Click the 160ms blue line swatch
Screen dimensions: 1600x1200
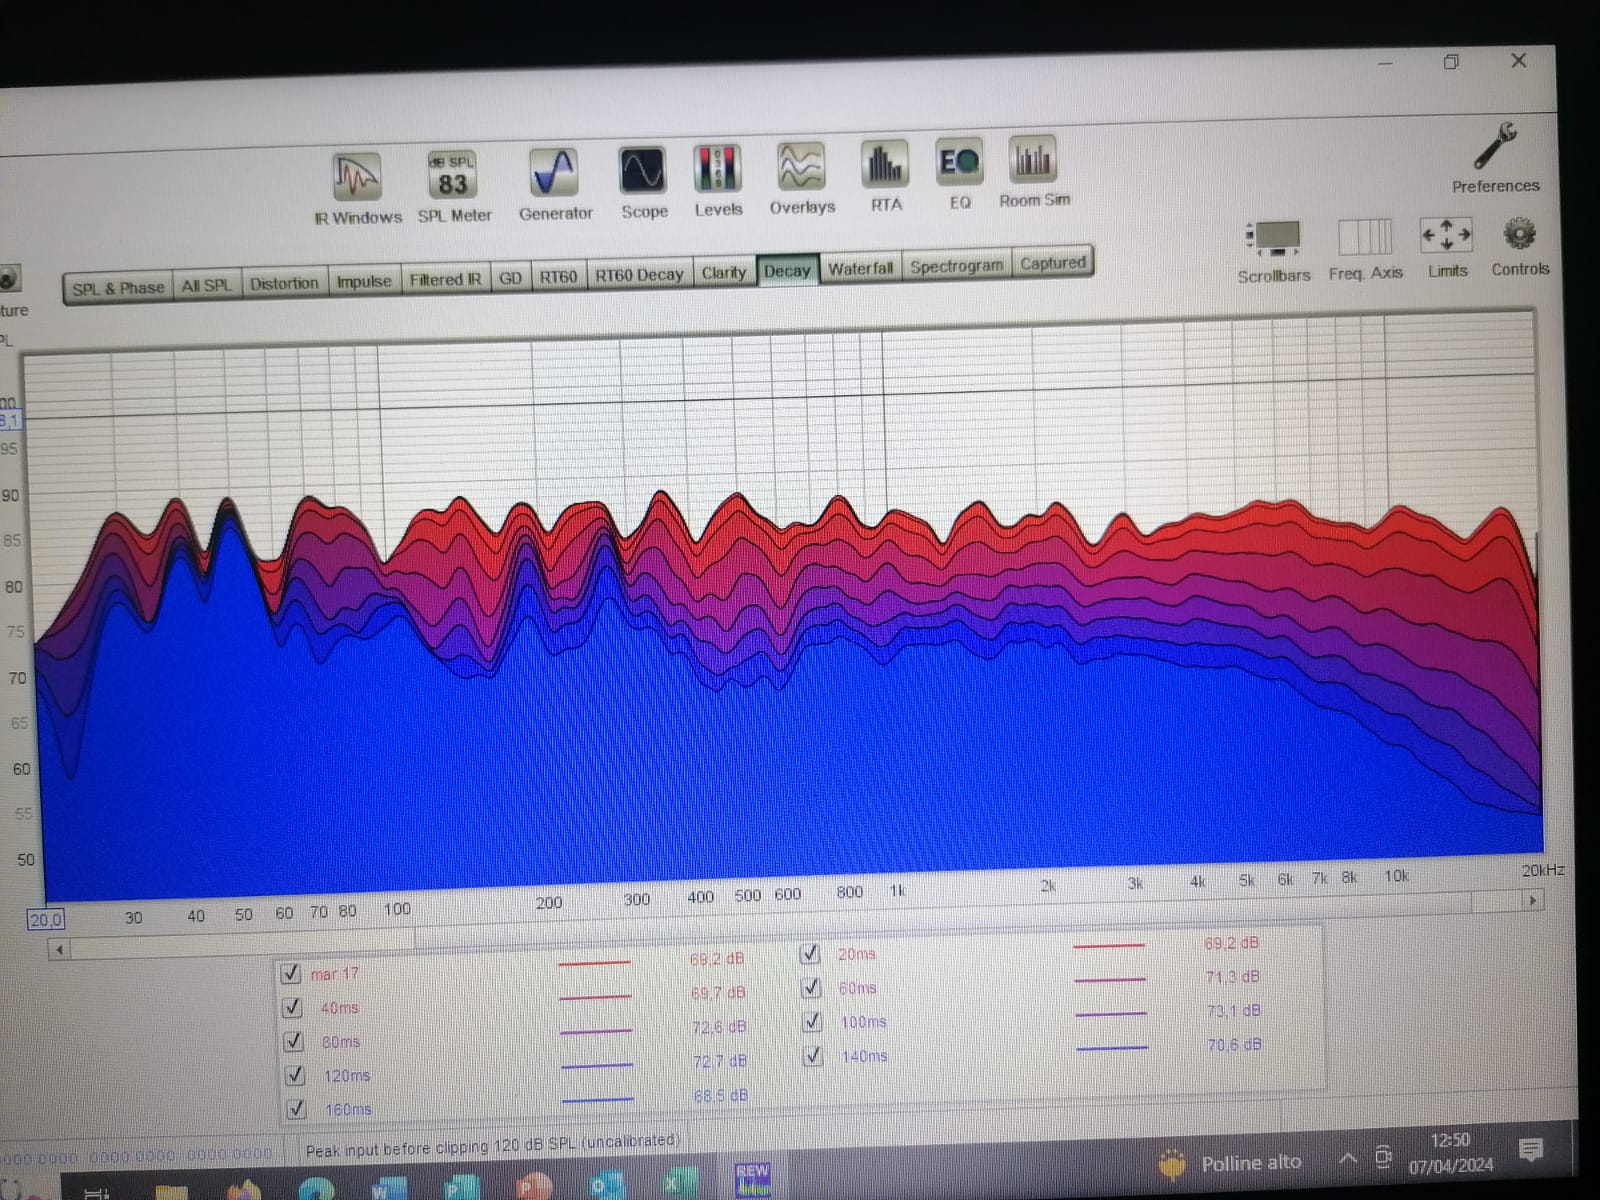597,1099
